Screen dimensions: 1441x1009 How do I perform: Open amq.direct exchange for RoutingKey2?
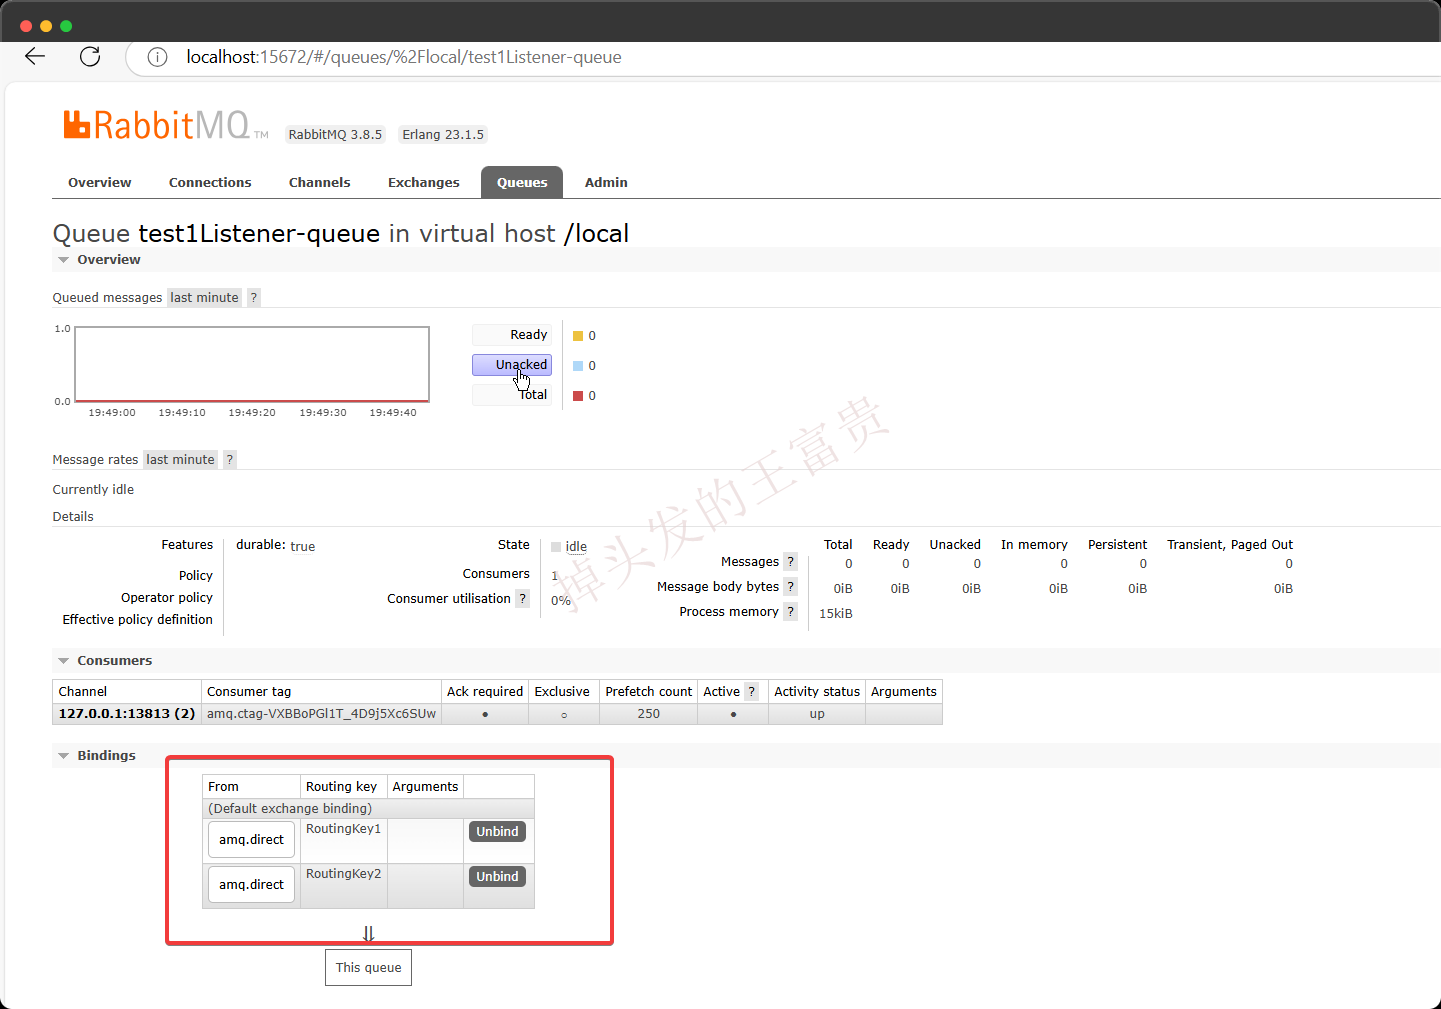[x=251, y=885]
